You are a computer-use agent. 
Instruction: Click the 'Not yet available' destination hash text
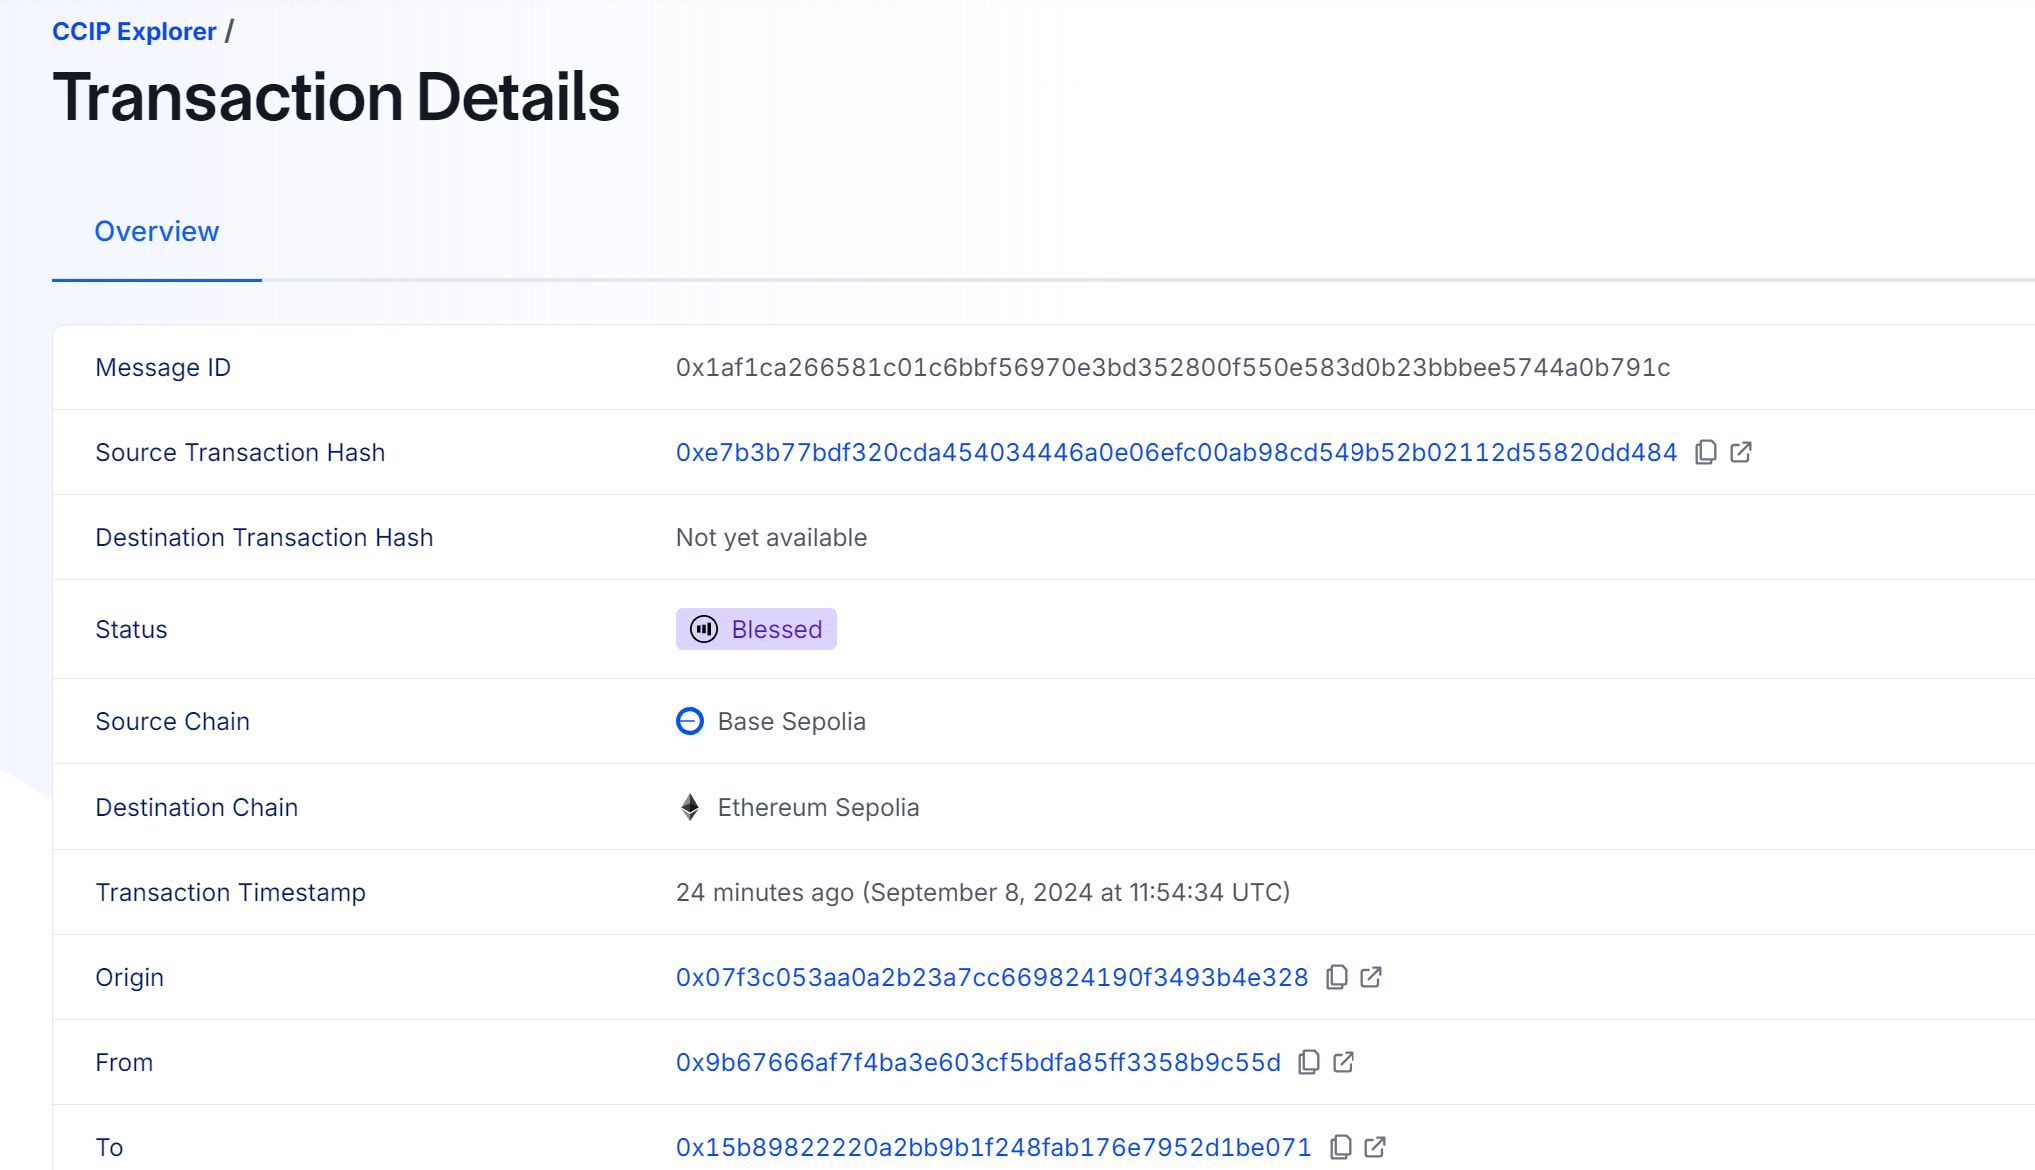coord(771,537)
